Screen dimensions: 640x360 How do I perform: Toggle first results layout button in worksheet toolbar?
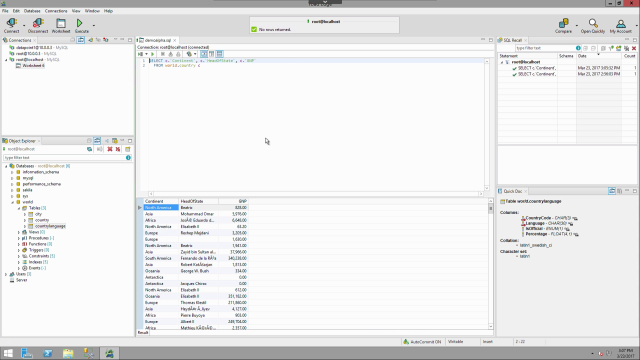[x=204, y=54]
